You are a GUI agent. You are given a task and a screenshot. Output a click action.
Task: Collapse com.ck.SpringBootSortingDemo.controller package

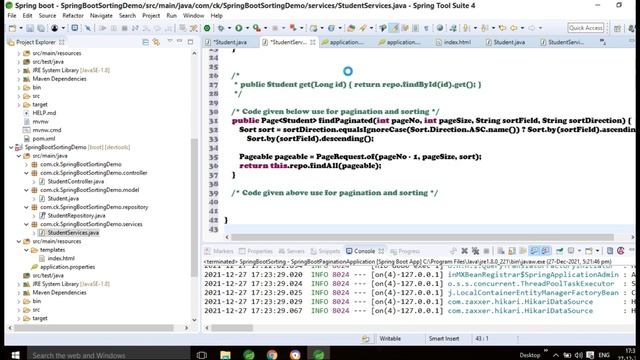pos(27,173)
